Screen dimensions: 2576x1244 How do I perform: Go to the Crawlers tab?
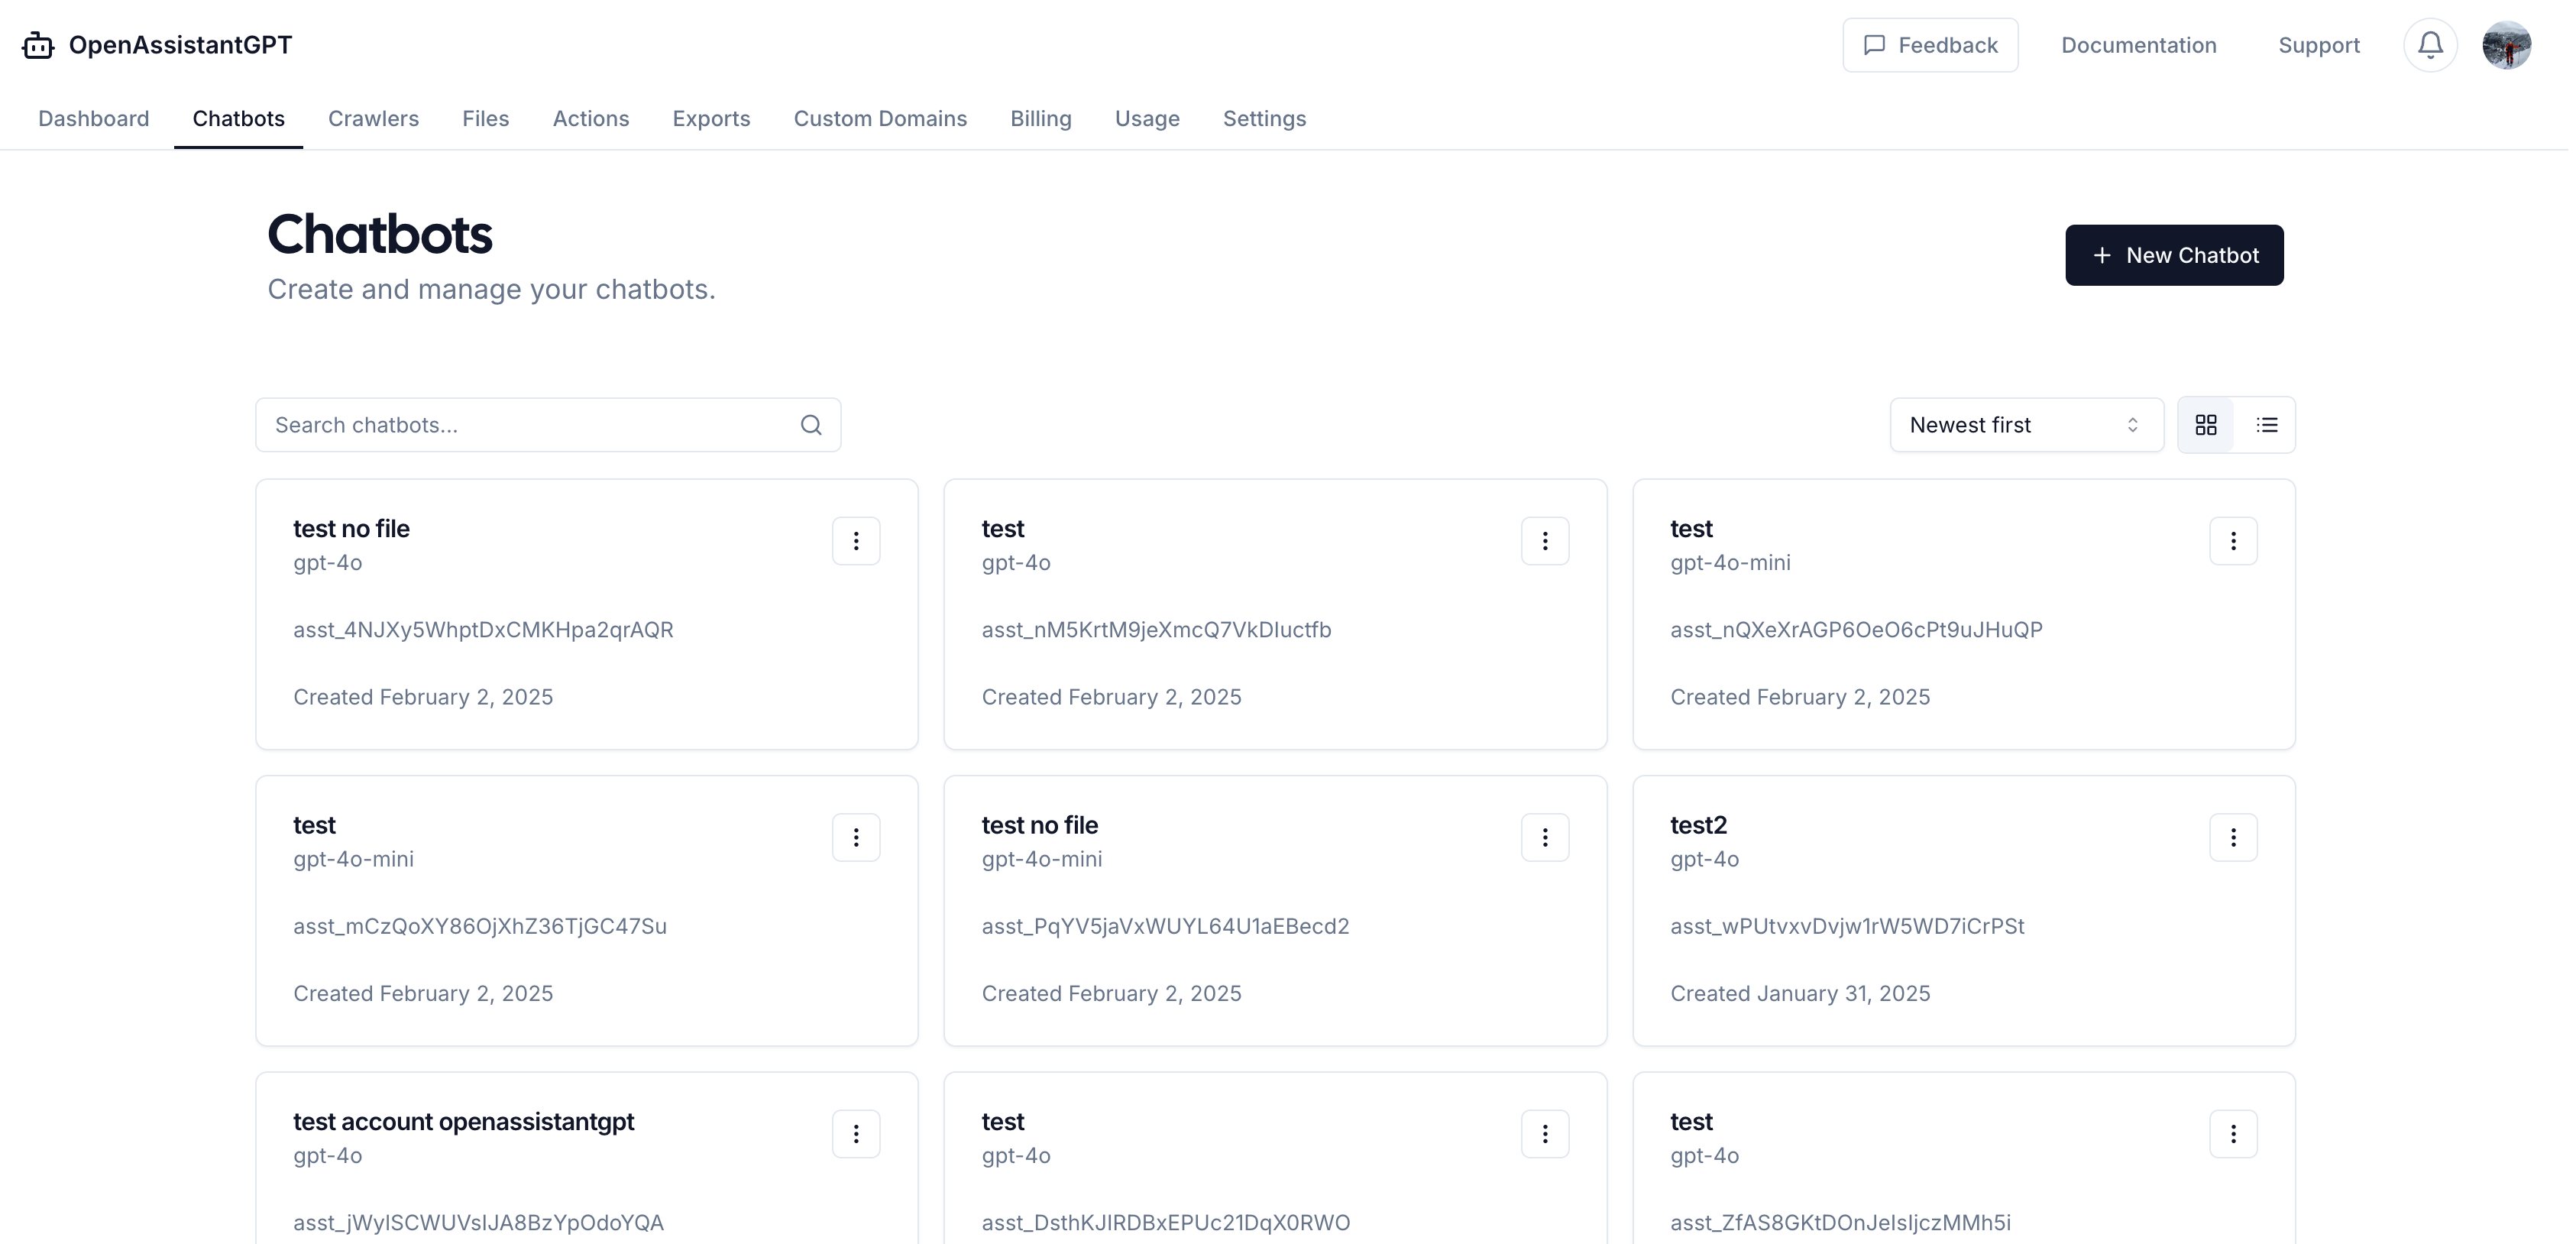coord(373,118)
